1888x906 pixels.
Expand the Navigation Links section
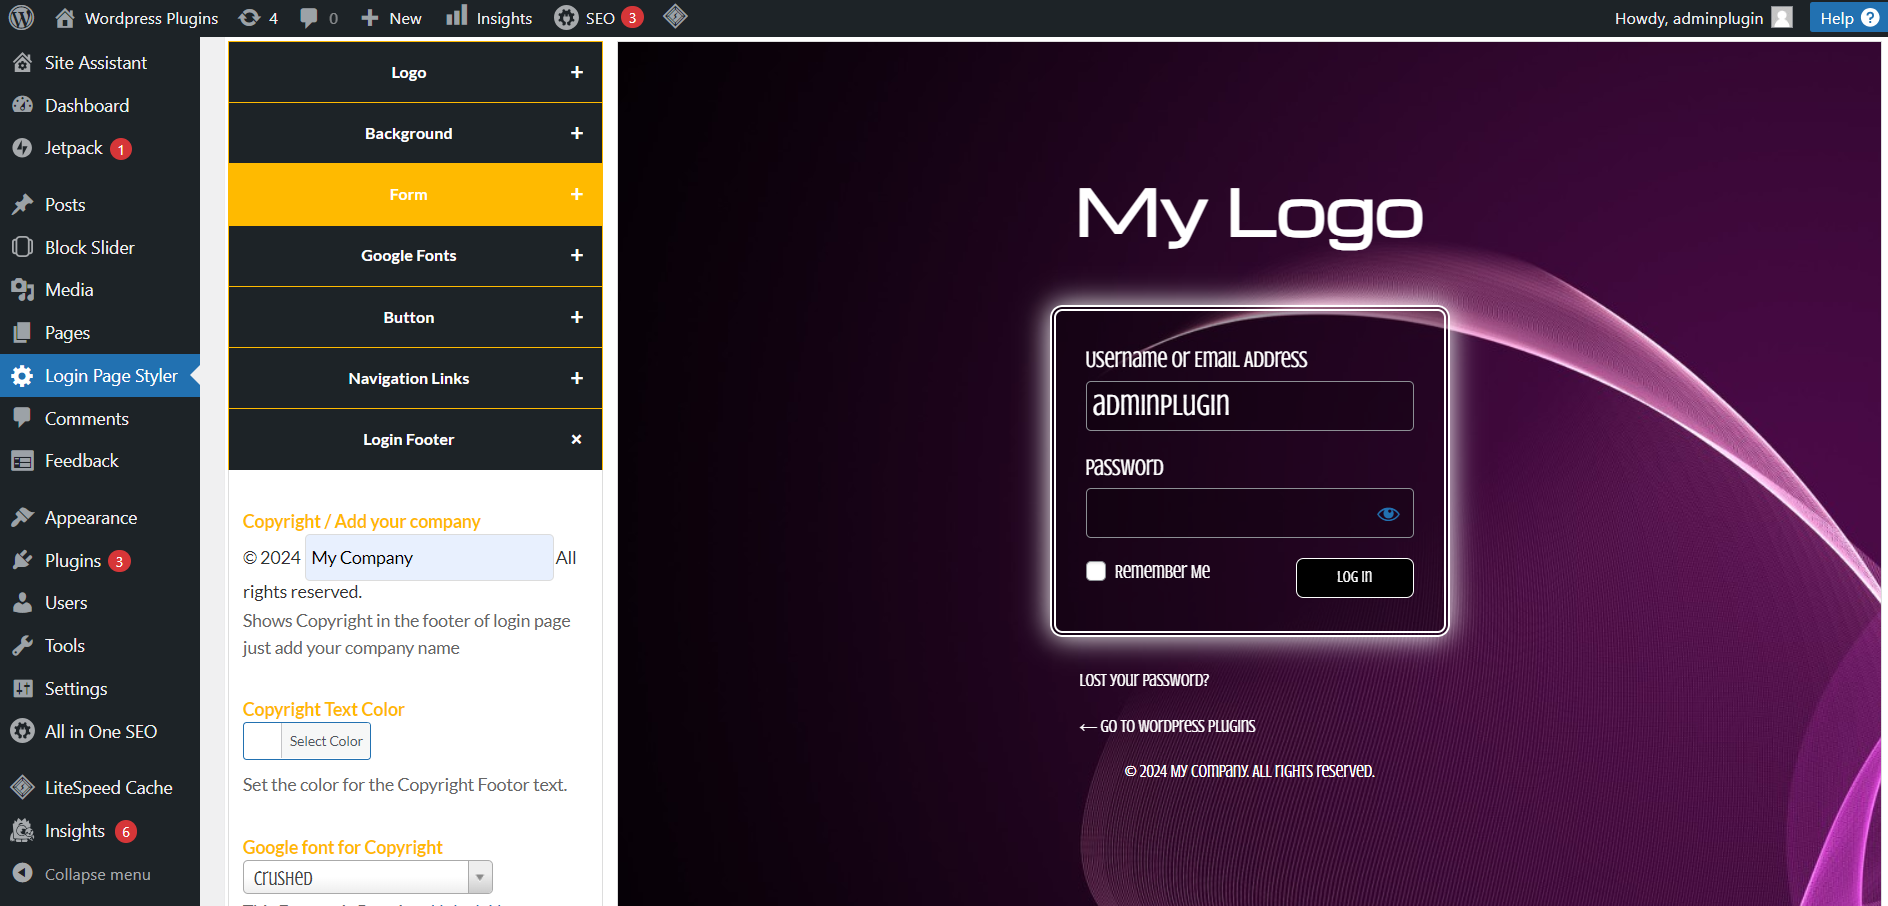pyautogui.click(x=415, y=378)
